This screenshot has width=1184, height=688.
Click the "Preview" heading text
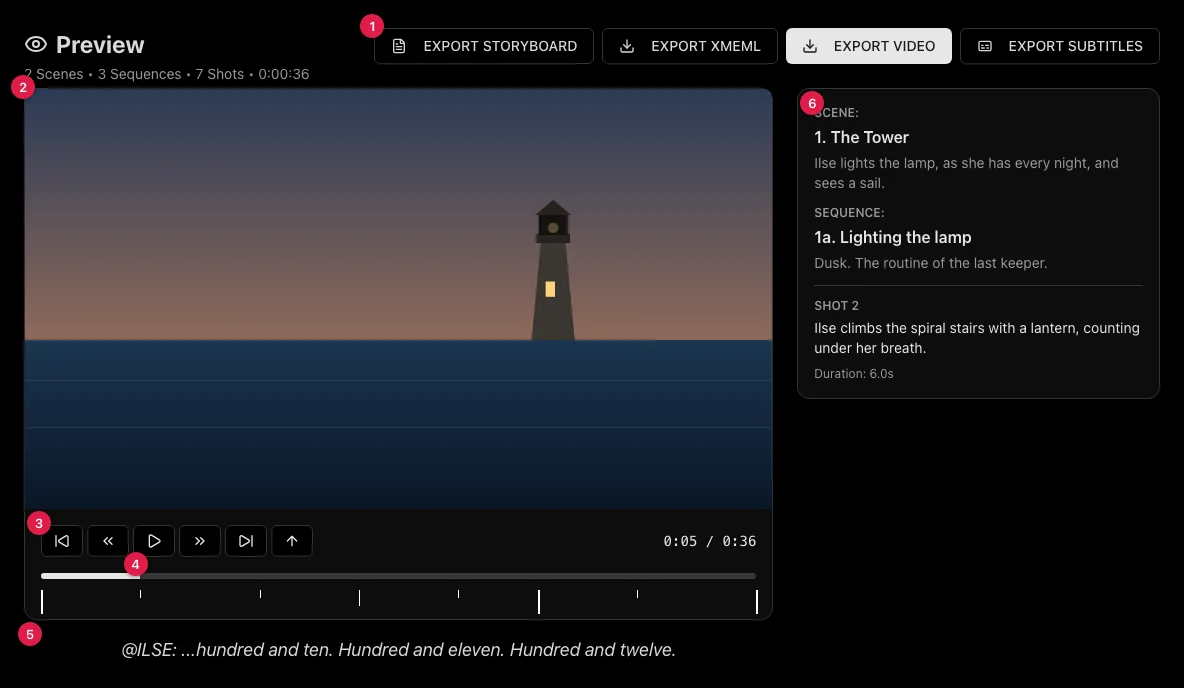100,45
